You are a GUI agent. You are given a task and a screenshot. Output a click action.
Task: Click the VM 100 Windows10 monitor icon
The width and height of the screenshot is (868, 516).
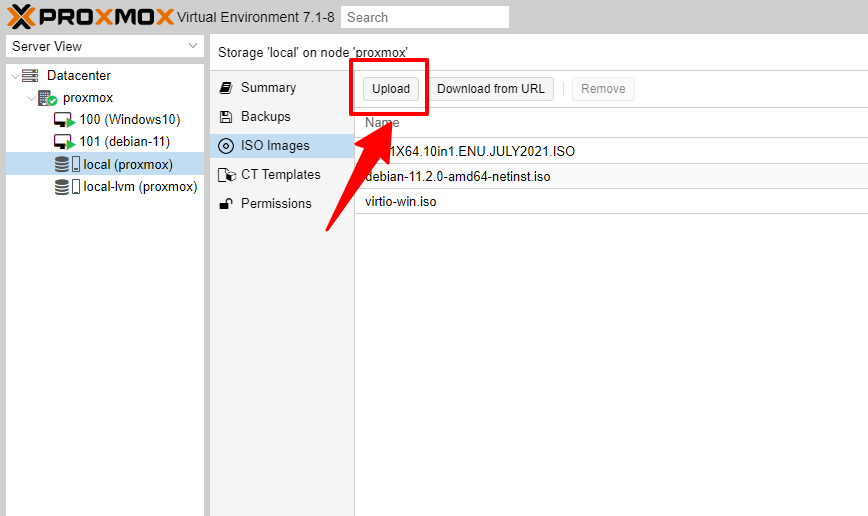(64, 120)
